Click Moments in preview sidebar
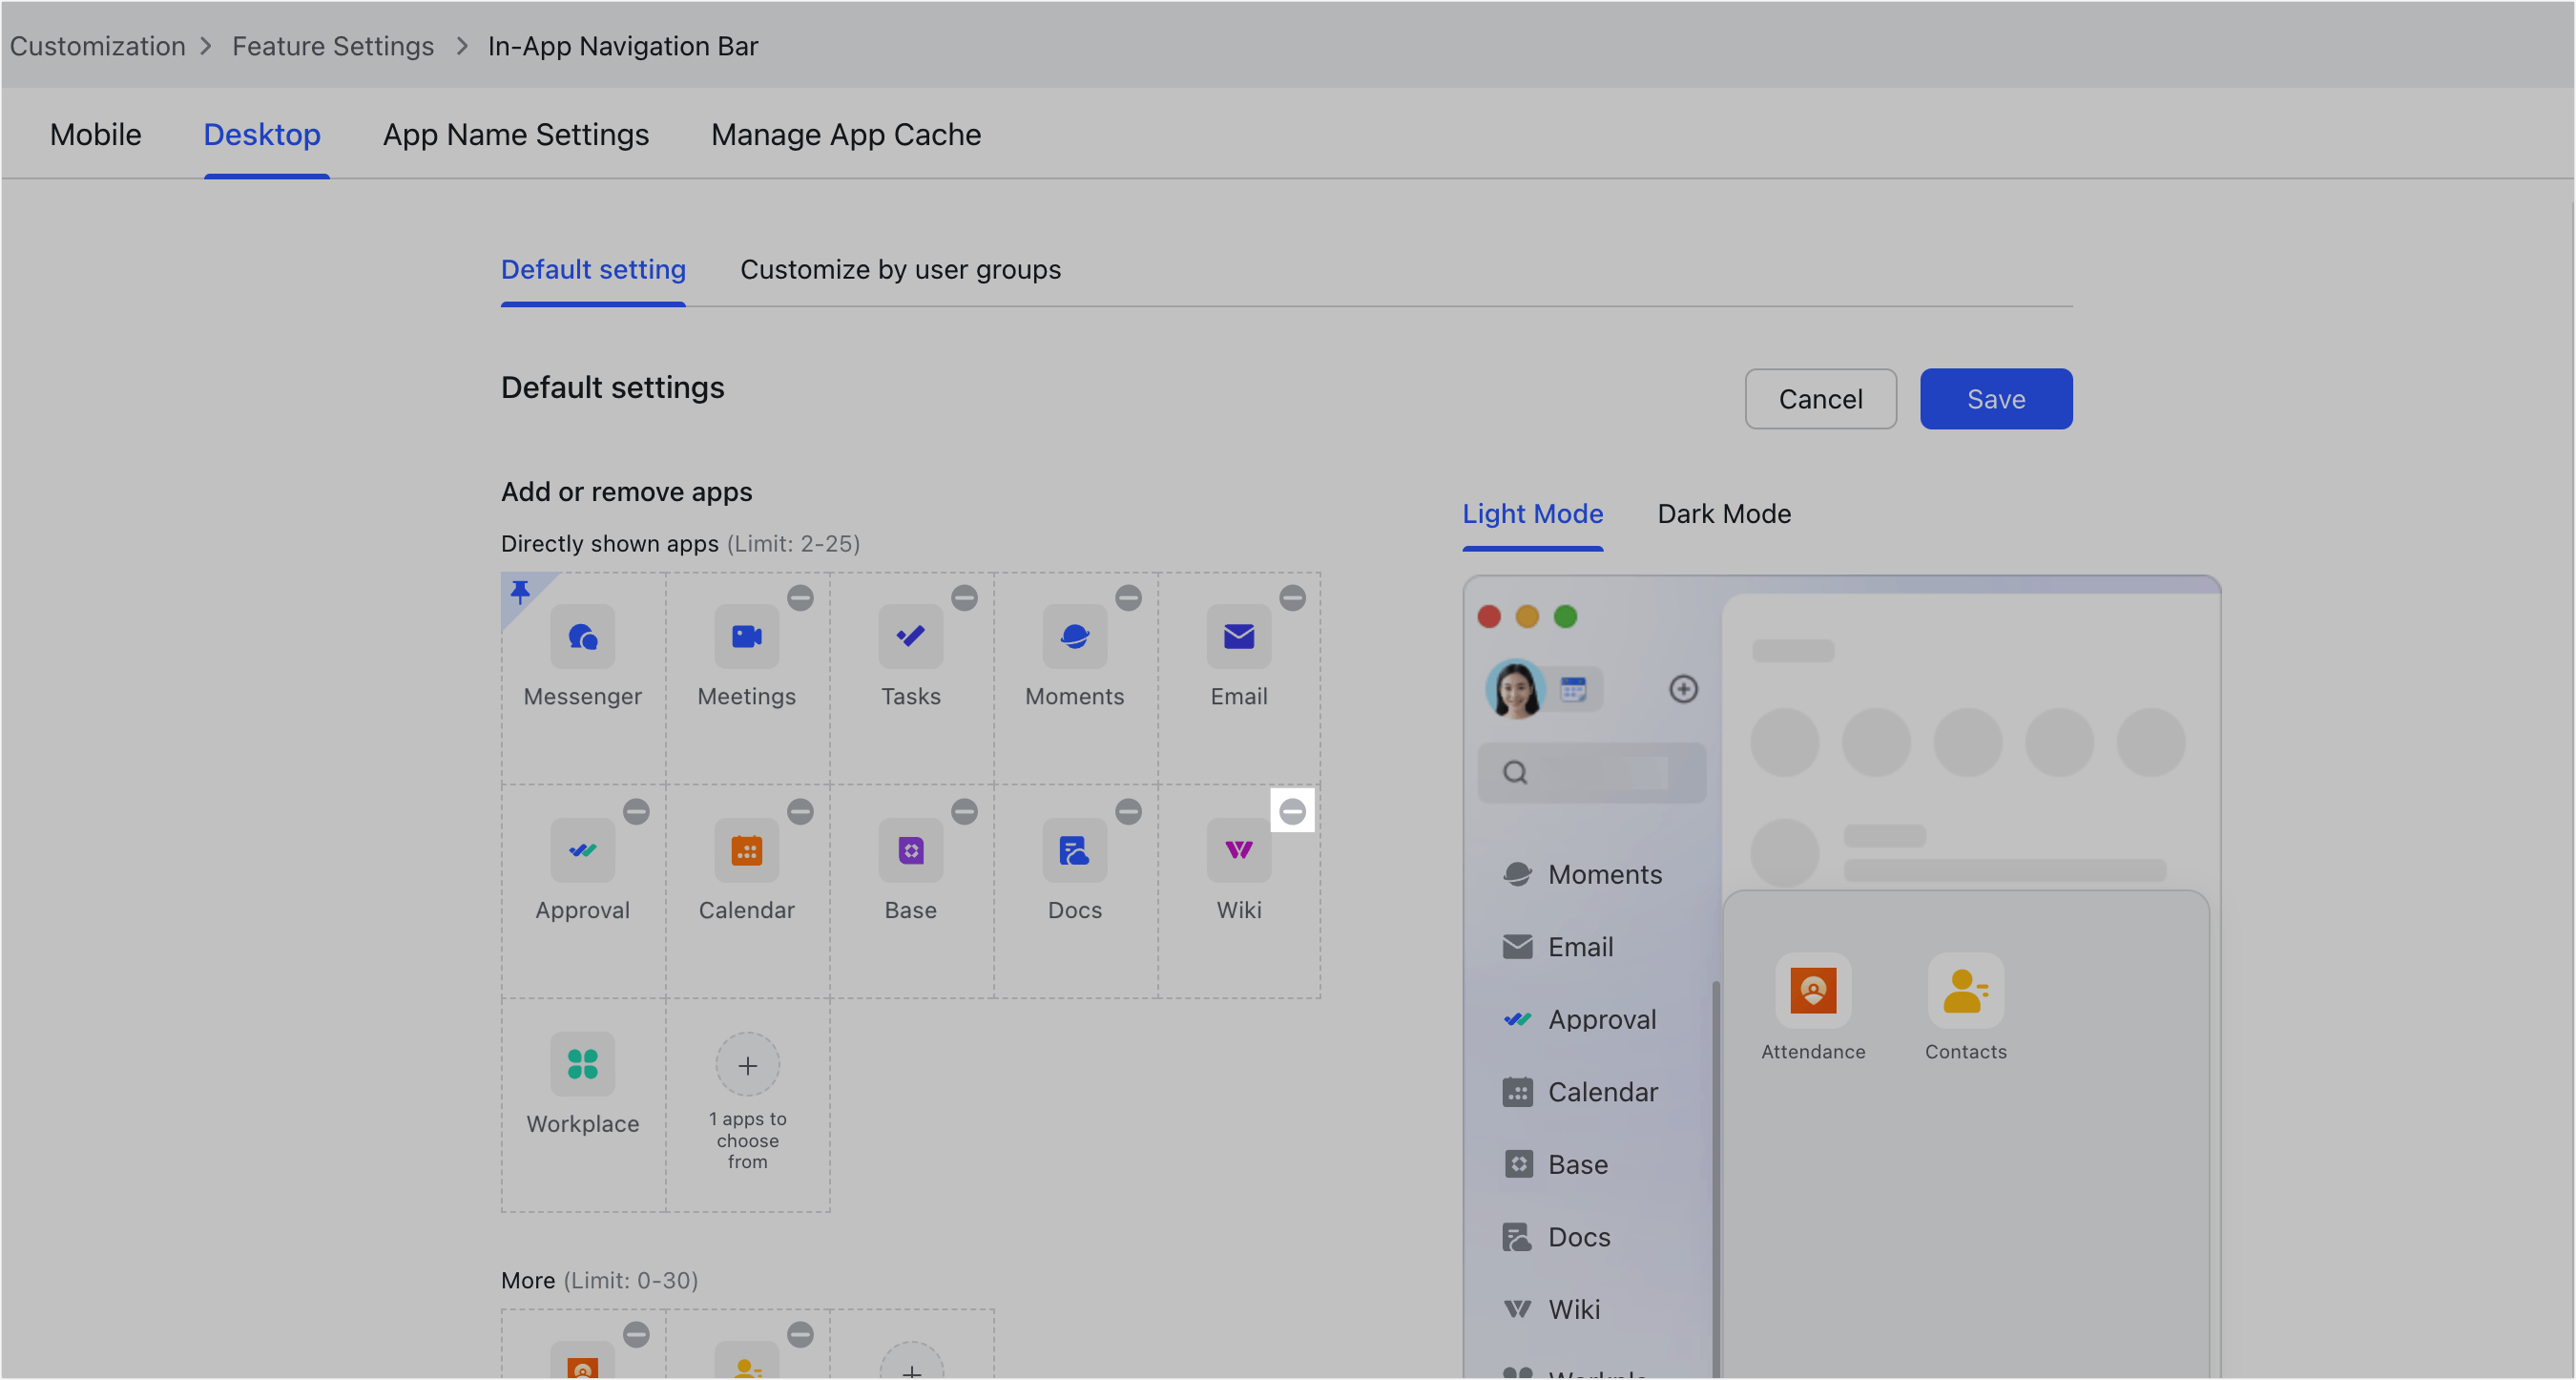Viewport: 2576px width, 1380px height. click(x=1582, y=874)
